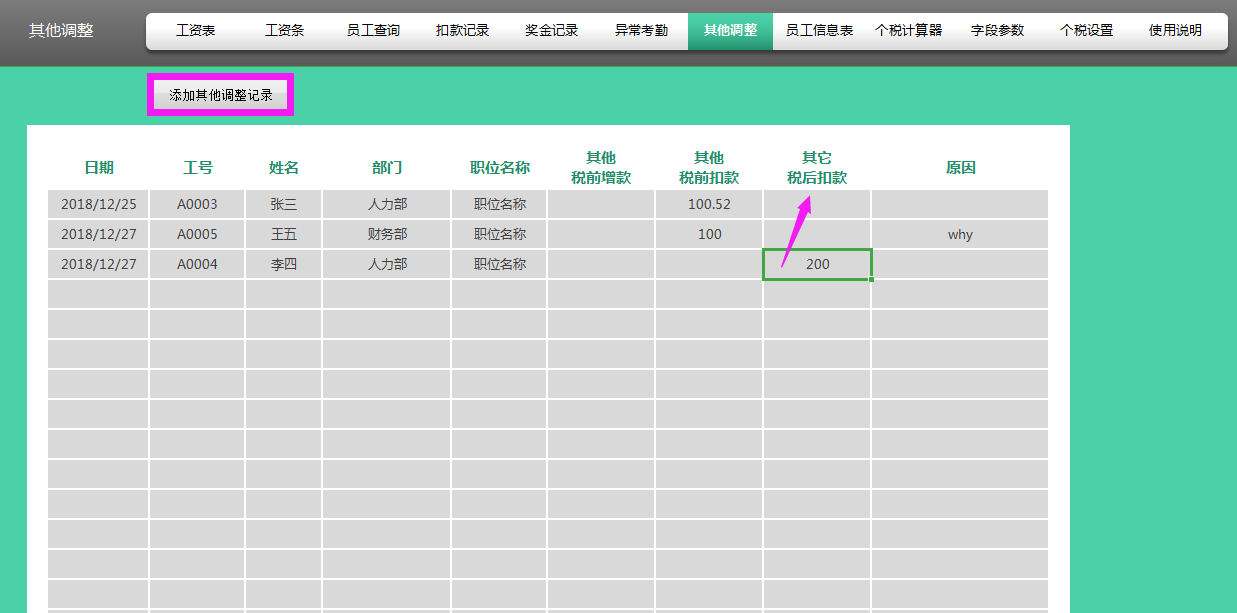The height and width of the screenshot is (613, 1237).
Task: Switch to the 奖金记录 tab
Action: tap(550, 30)
